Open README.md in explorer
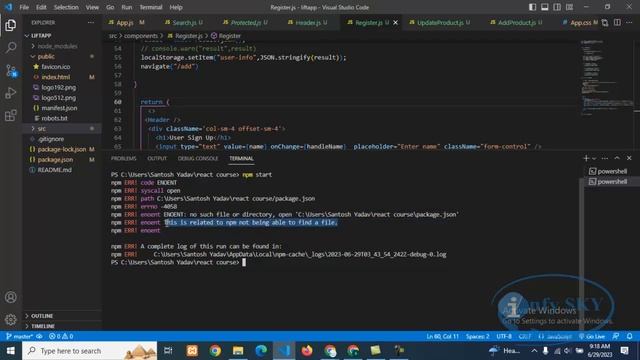Viewport: 640px width, 360px height. (x=61, y=170)
